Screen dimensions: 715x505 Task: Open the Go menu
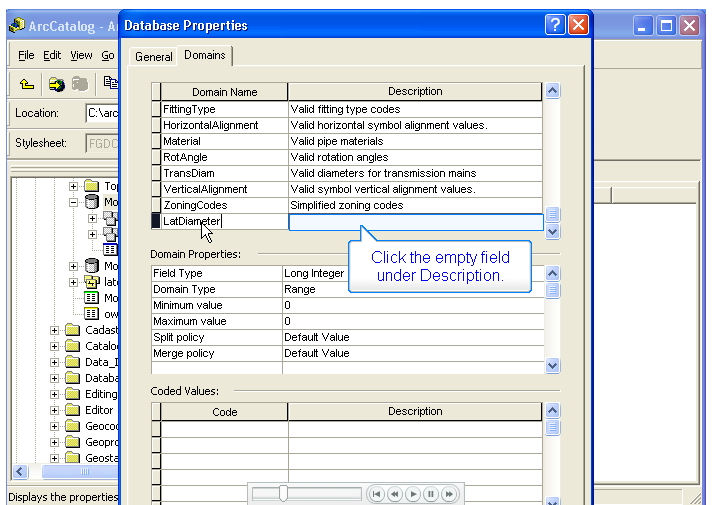coord(108,55)
